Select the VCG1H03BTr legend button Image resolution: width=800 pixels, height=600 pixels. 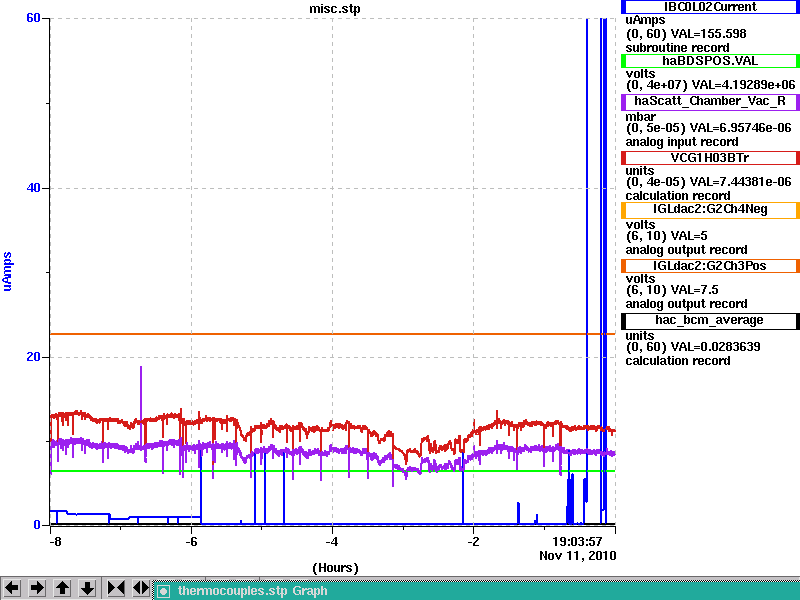click(x=710, y=158)
